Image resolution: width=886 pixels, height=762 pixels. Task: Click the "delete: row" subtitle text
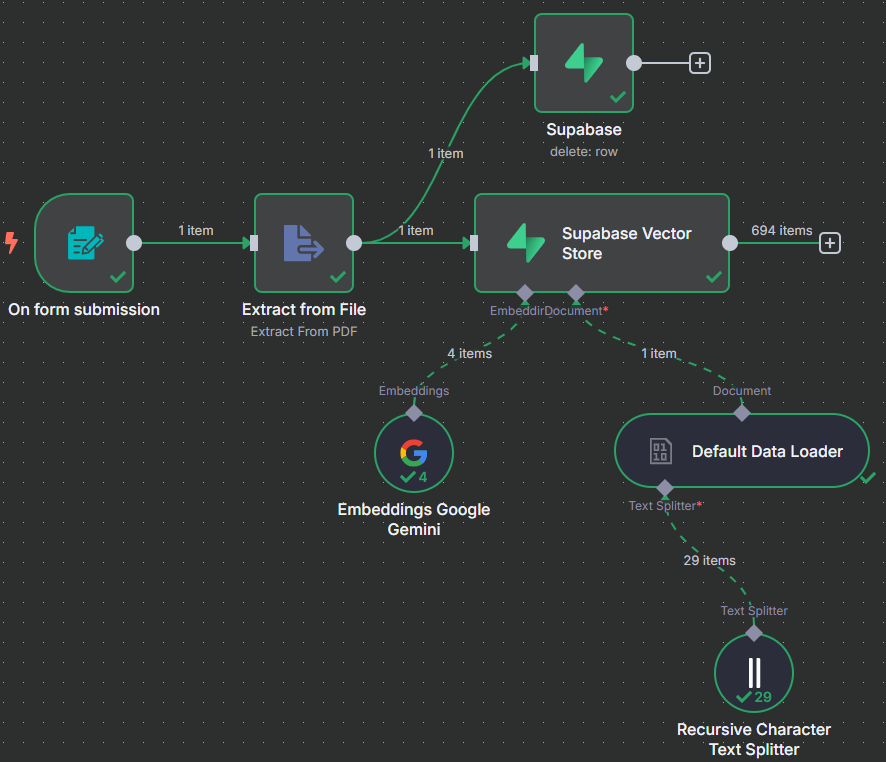(584, 151)
